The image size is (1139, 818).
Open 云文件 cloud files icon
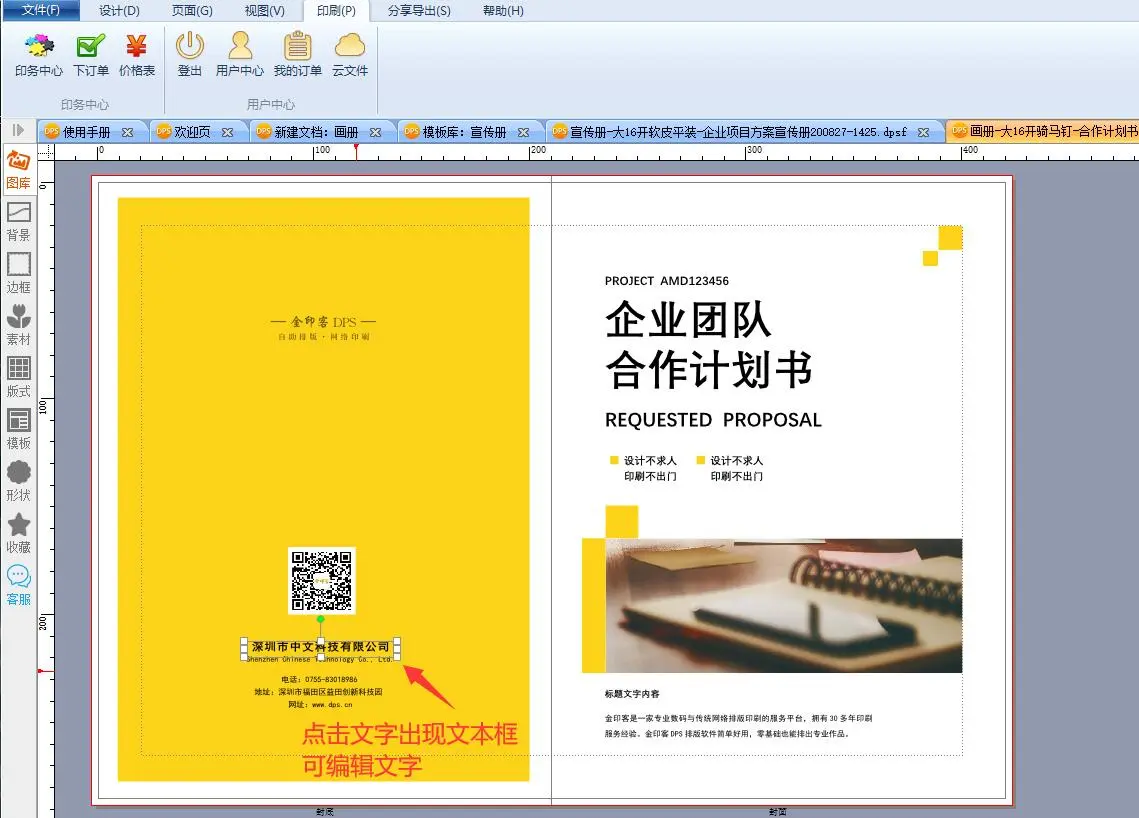(x=350, y=54)
